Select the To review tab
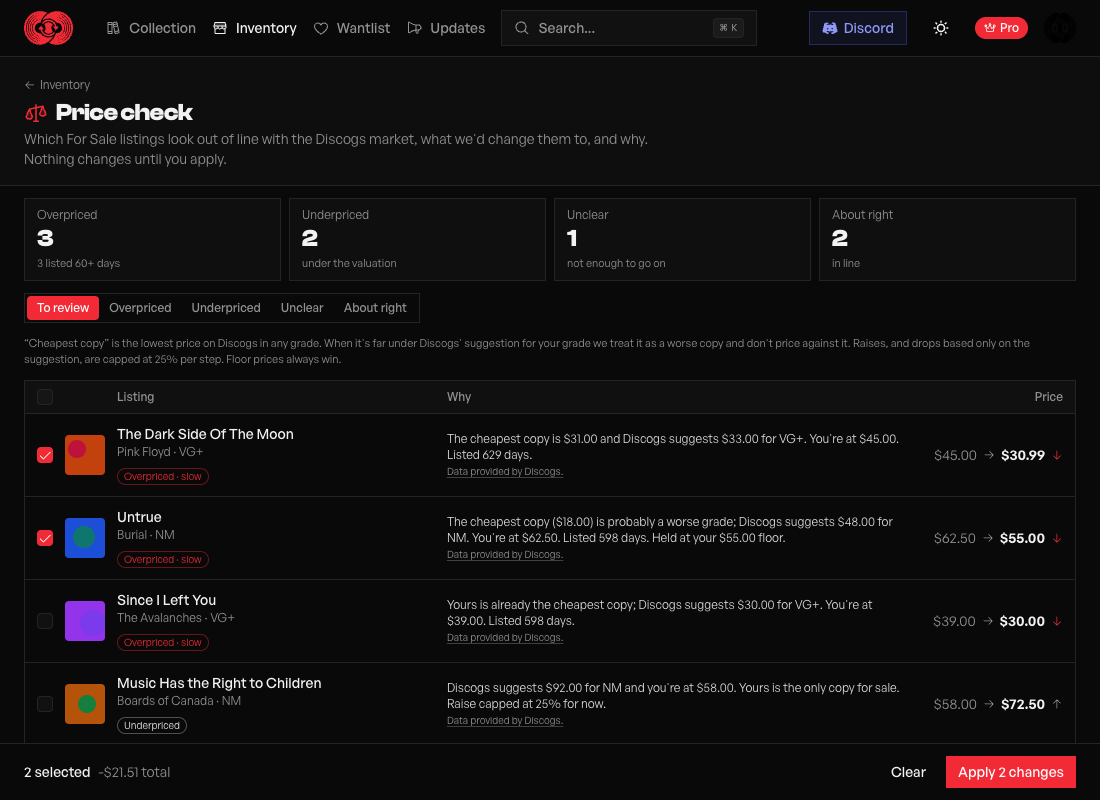The image size is (1100, 800). [x=63, y=308]
